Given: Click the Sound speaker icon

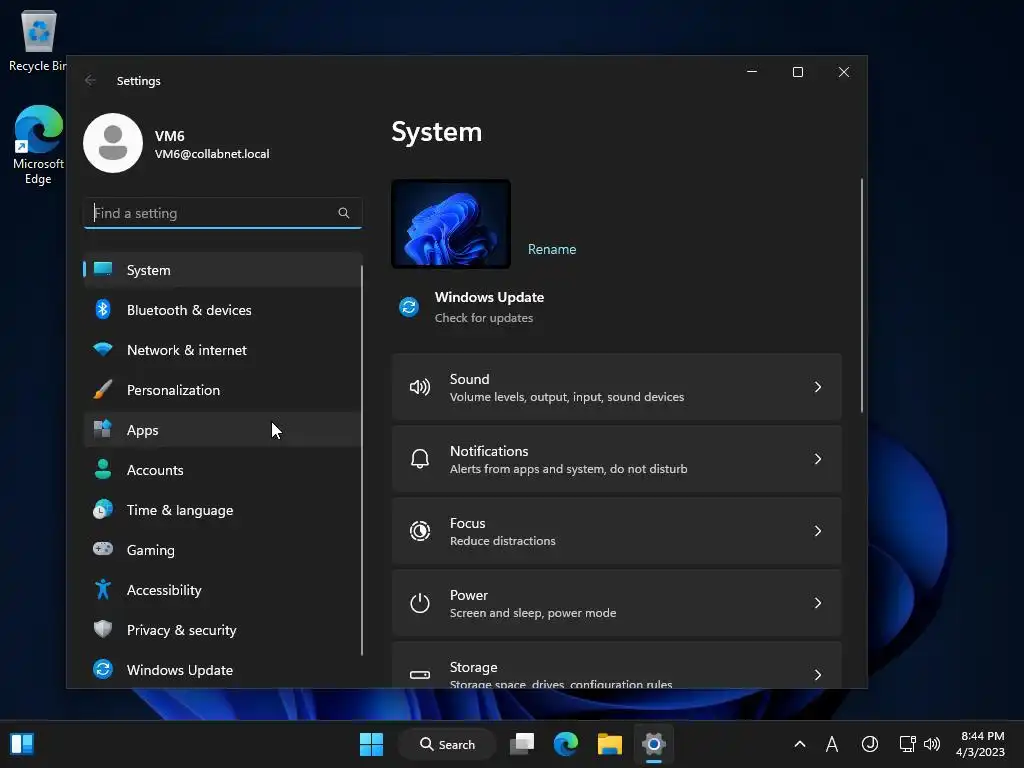Looking at the screenshot, I should (419, 387).
